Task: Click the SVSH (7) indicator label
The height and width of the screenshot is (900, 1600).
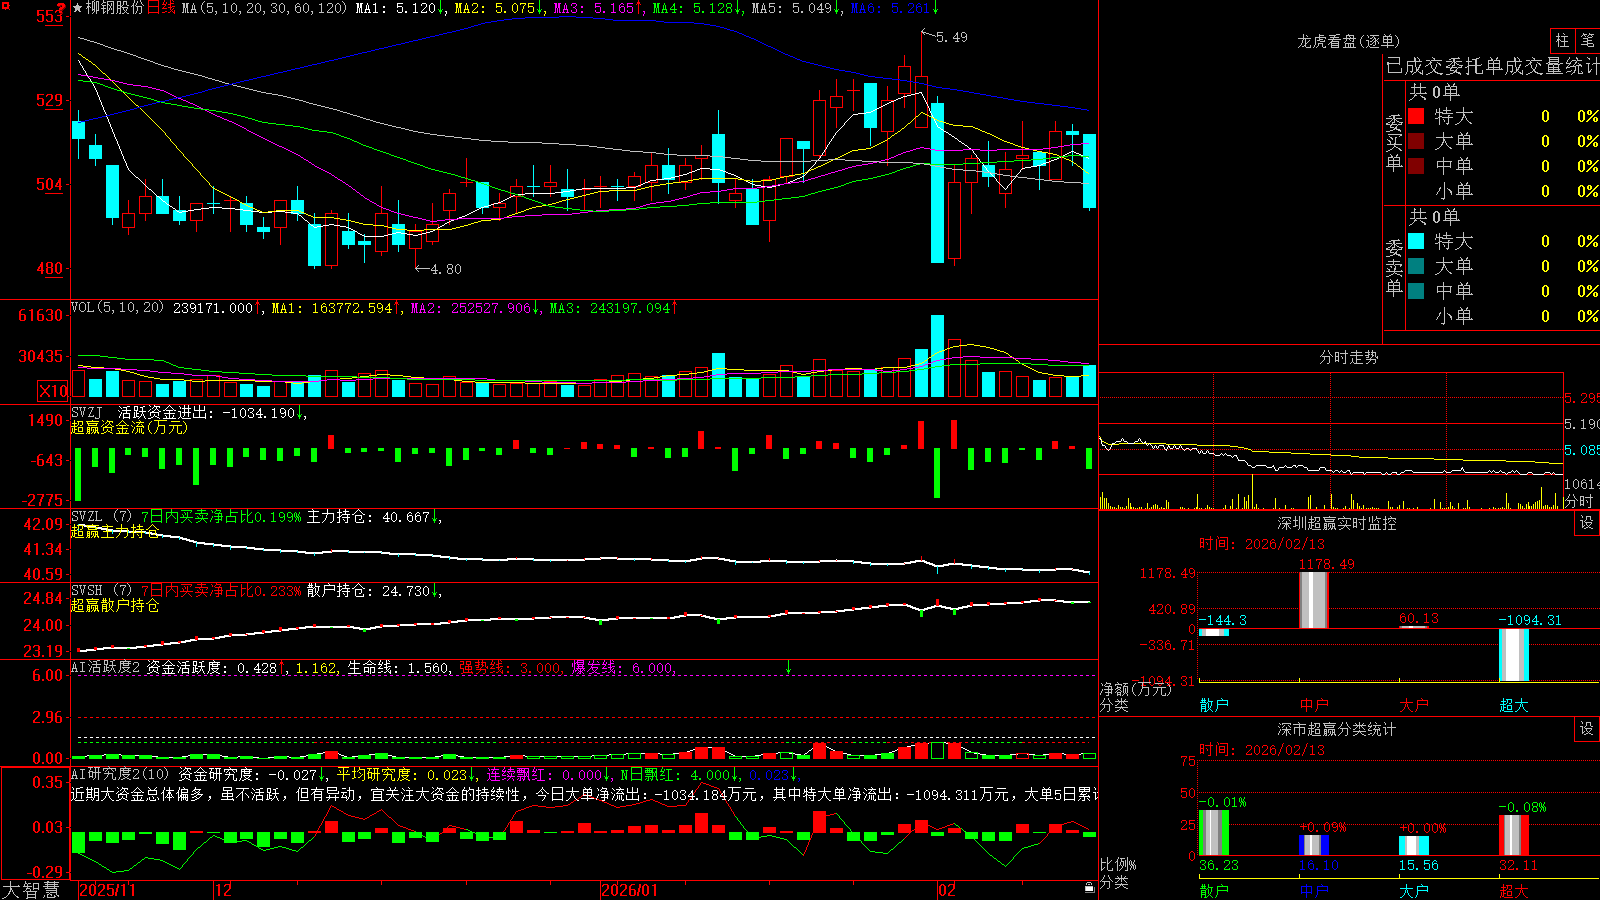Action: click(x=102, y=591)
